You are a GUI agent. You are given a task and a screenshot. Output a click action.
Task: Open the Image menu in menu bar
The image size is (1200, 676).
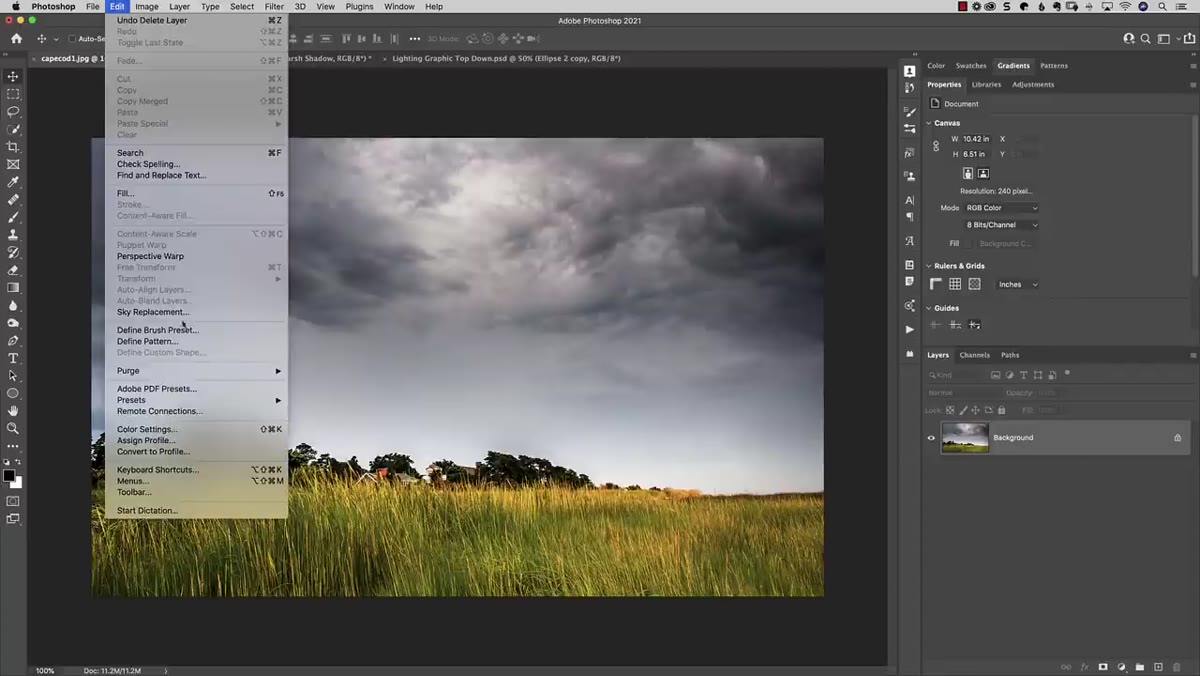tap(147, 6)
